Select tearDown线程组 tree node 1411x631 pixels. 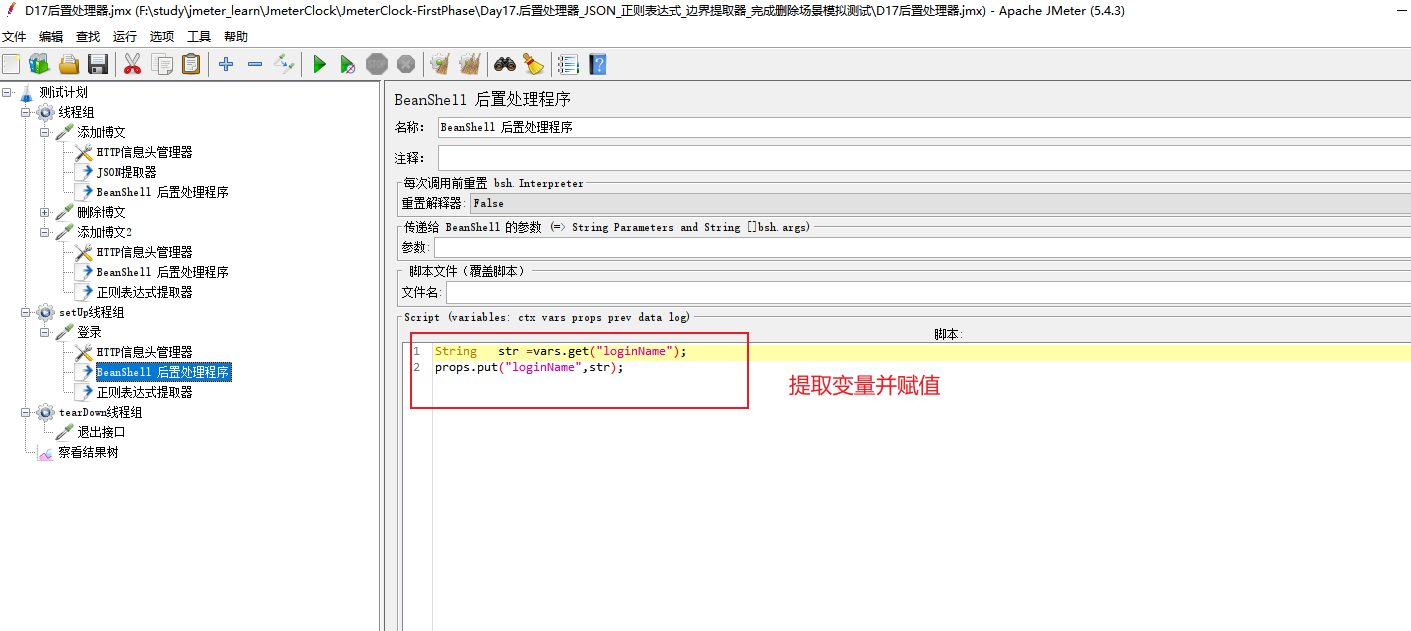(100, 412)
